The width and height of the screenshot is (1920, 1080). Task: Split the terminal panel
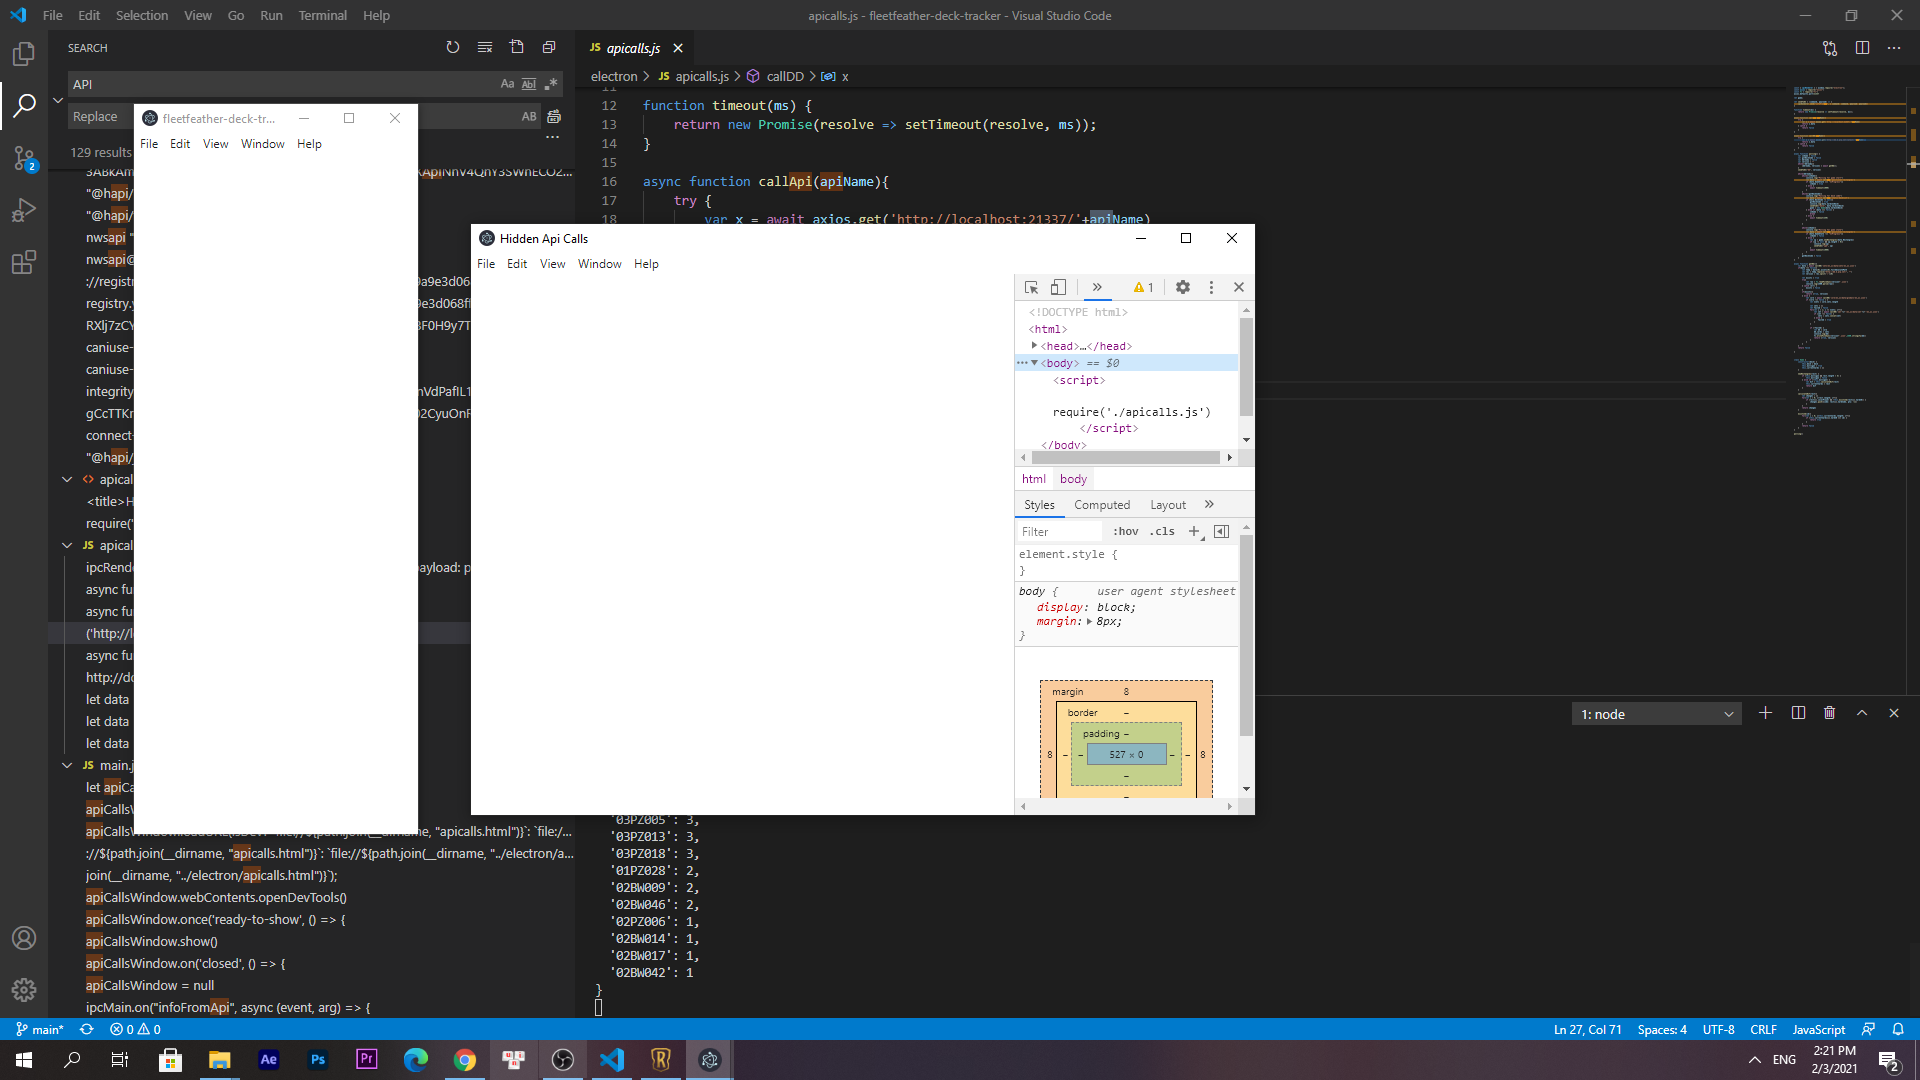1798,713
